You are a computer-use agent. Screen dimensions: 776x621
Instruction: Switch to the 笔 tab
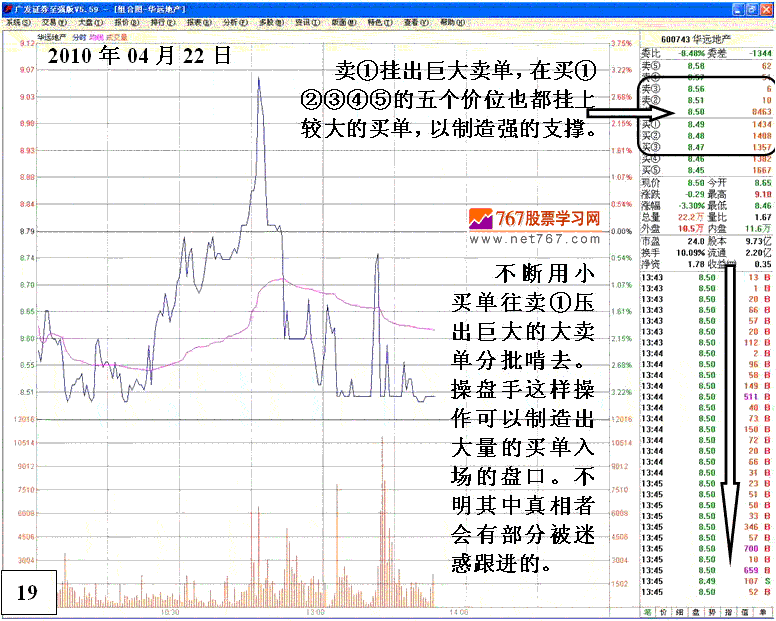point(648,610)
